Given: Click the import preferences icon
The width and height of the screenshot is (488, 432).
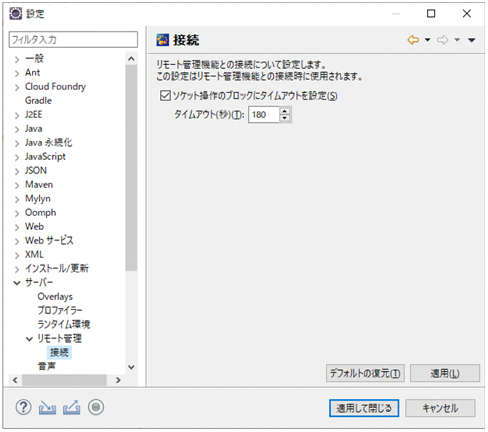Looking at the screenshot, I should click(47, 407).
